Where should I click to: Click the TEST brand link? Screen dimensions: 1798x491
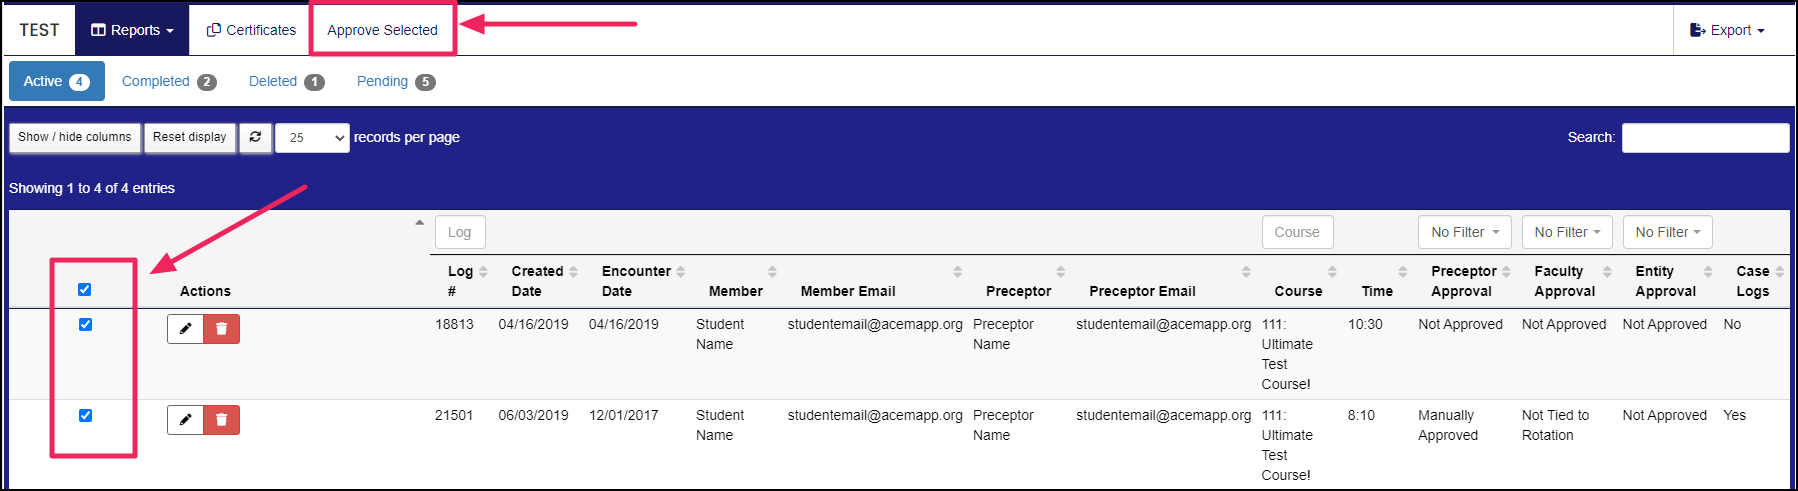point(39,30)
